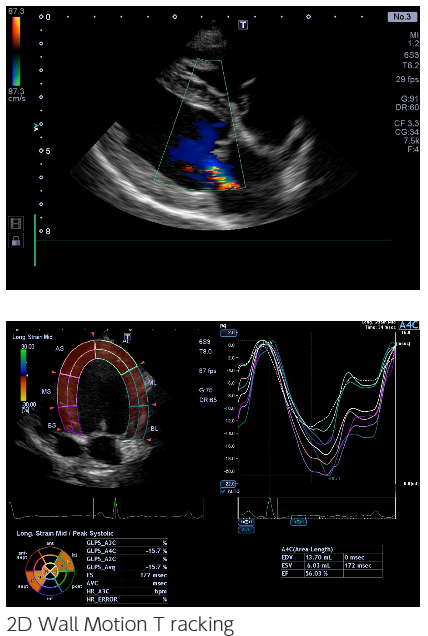The image size is (428, 636).
Task: Click the padlock lock icon
Action: [x=16, y=241]
